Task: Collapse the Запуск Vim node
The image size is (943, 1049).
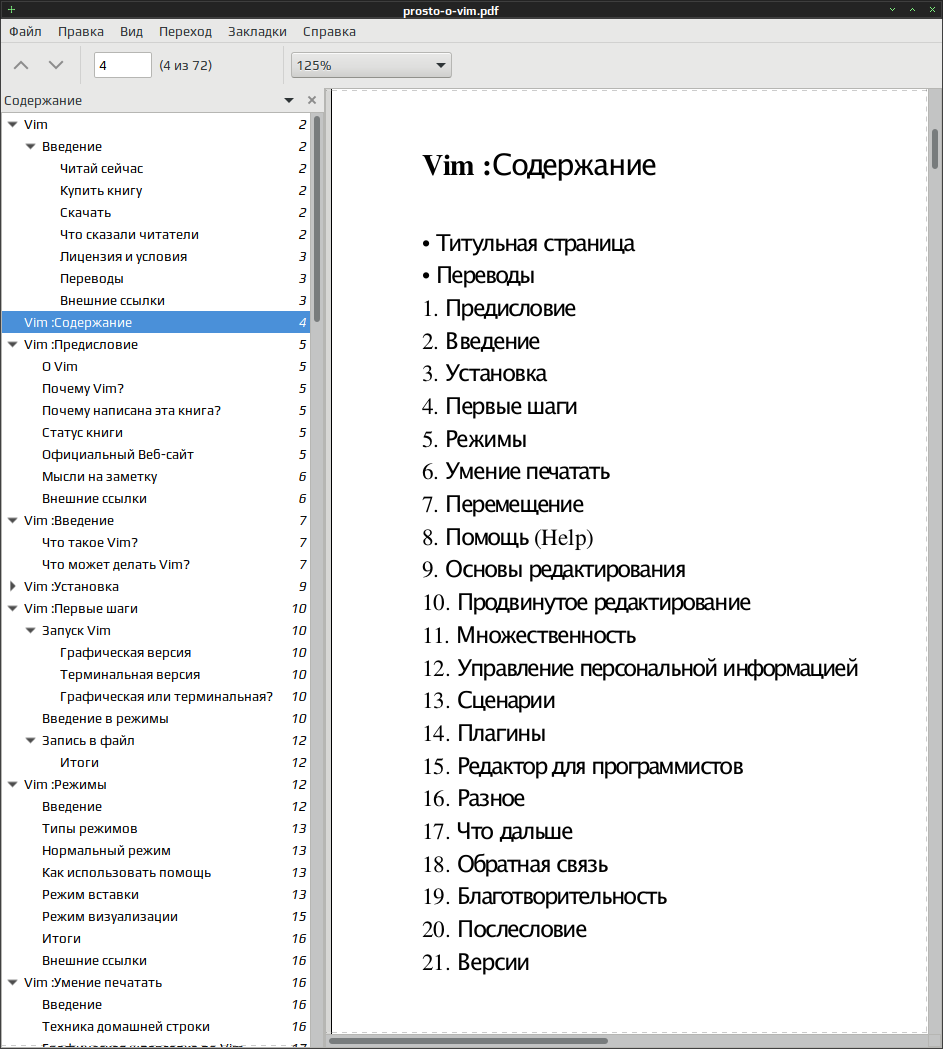Action: click(x=31, y=630)
